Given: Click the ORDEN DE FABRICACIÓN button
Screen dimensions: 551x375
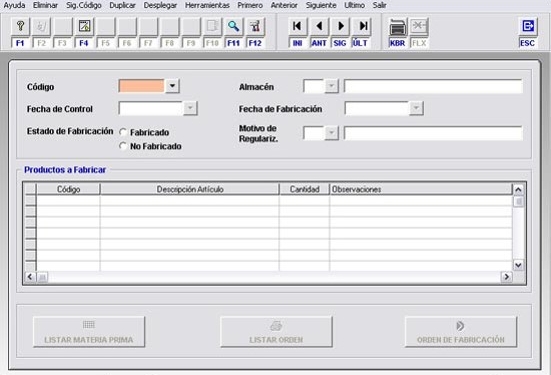Looking at the screenshot, I should tap(461, 332).
